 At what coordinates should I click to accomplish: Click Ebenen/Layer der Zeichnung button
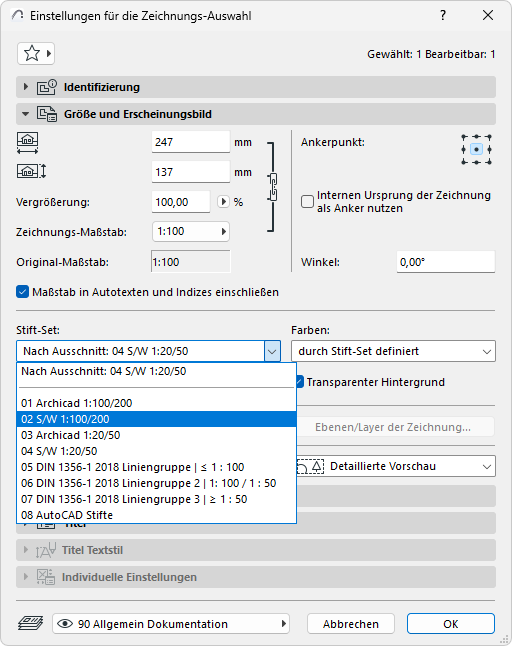pyautogui.click(x=393, y=427)
